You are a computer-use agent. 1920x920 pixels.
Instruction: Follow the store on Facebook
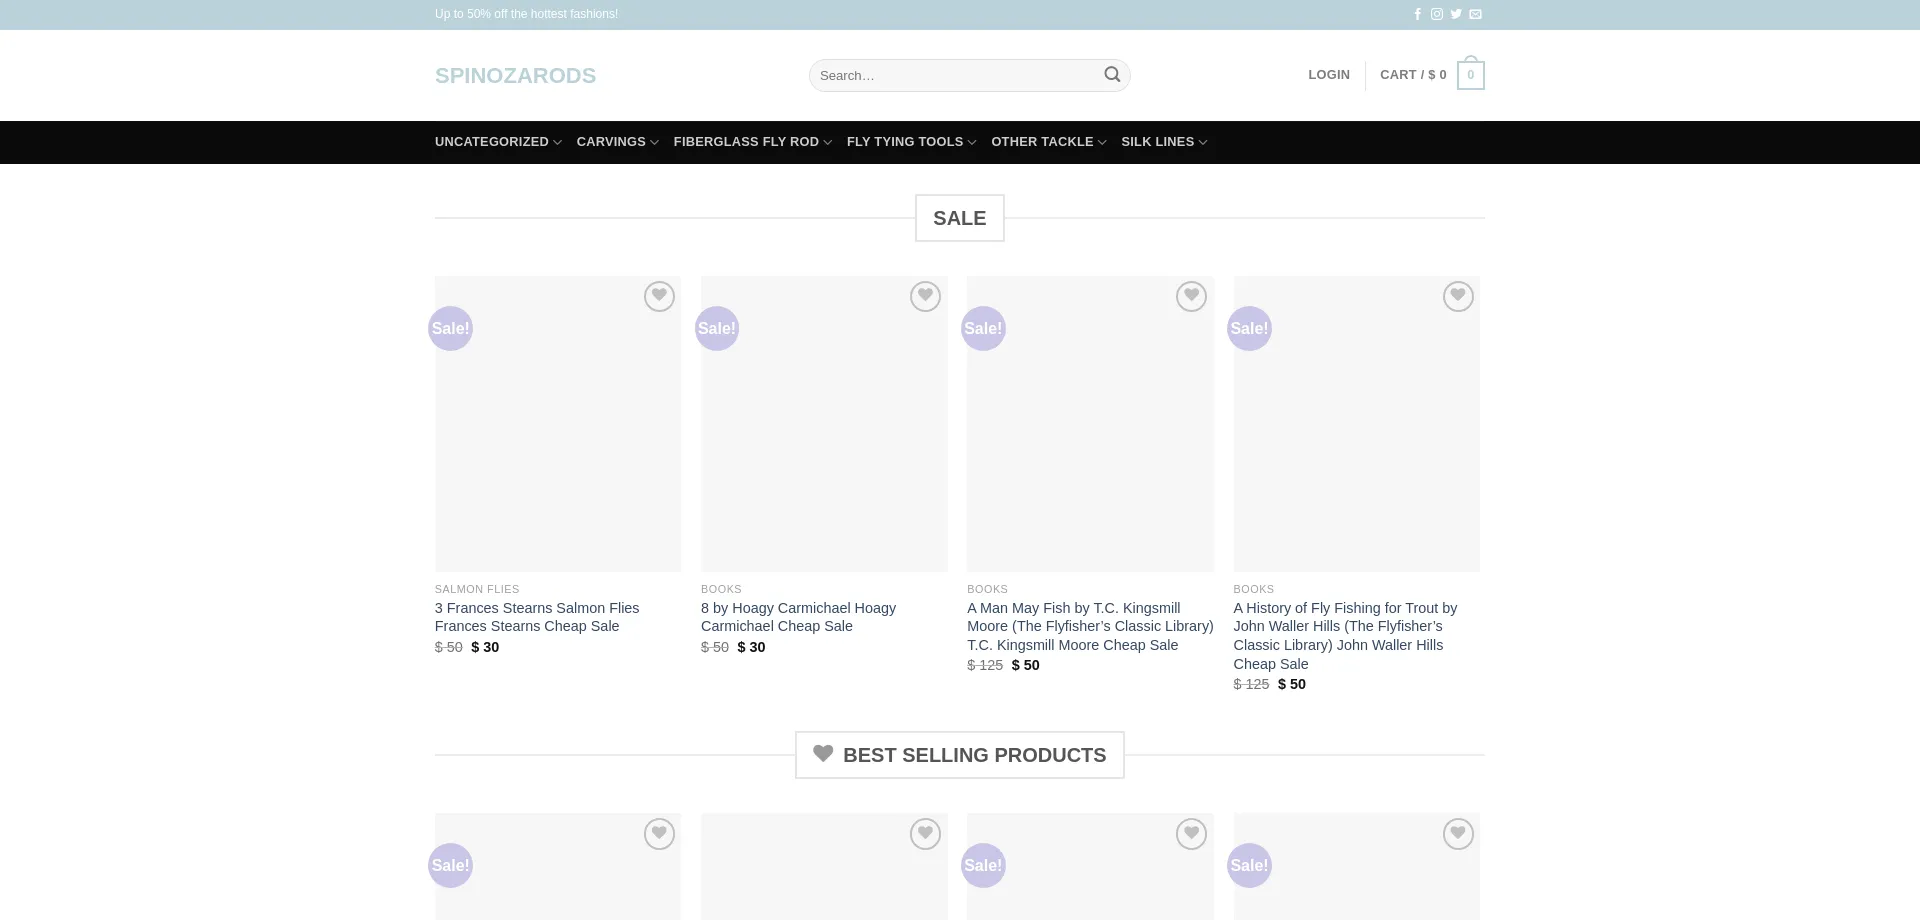tap(1418, 14)
